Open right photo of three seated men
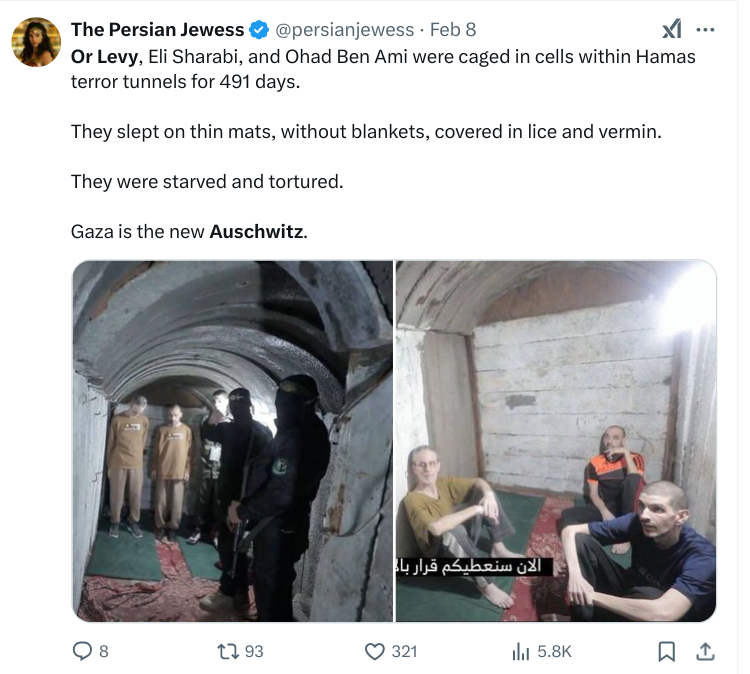The image size is (750, 674). (x=556, y=441)
